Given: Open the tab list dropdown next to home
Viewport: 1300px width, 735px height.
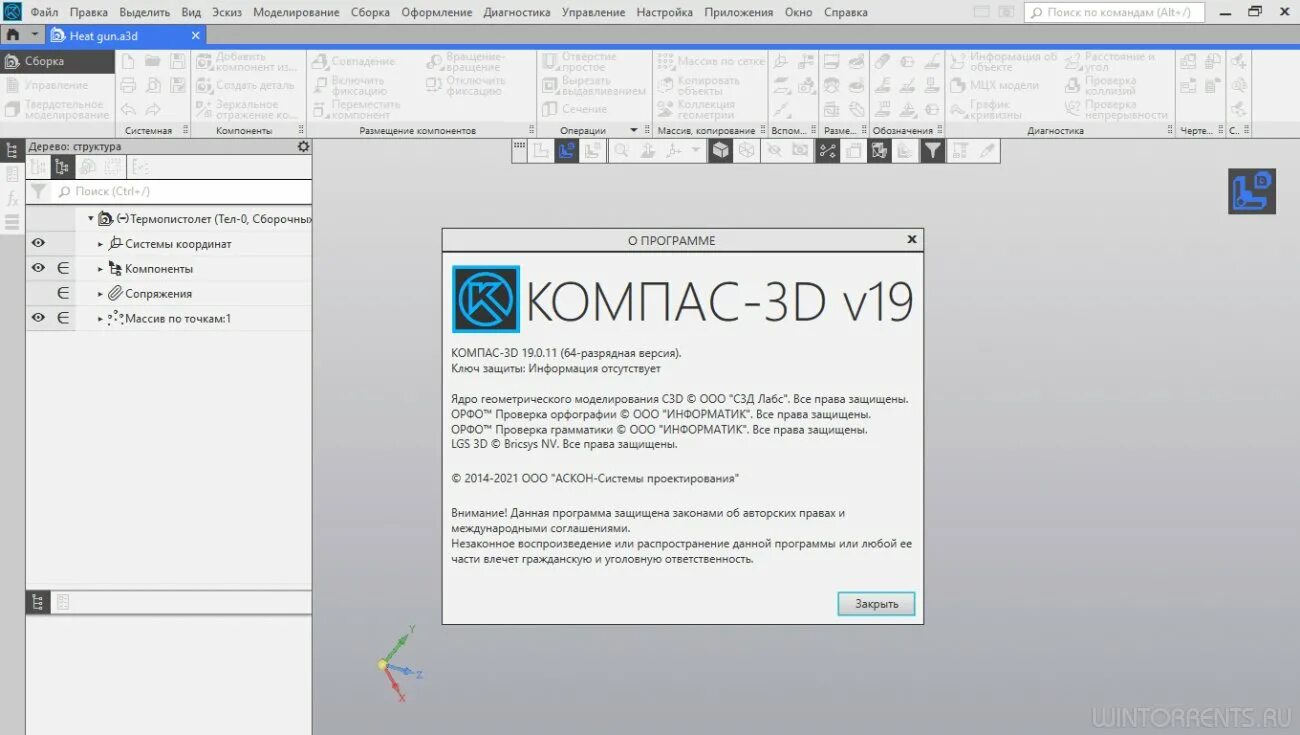Looking at the screenshot, I should 35,35.
